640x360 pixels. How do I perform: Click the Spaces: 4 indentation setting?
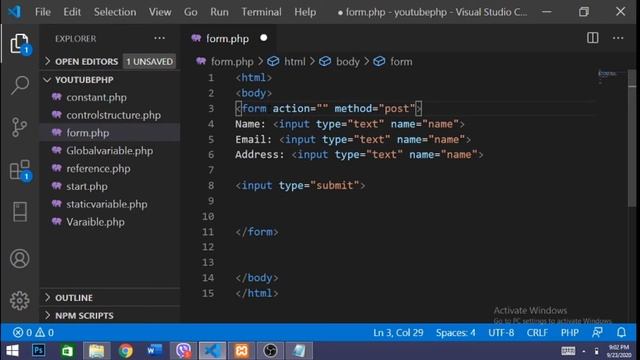456,333
